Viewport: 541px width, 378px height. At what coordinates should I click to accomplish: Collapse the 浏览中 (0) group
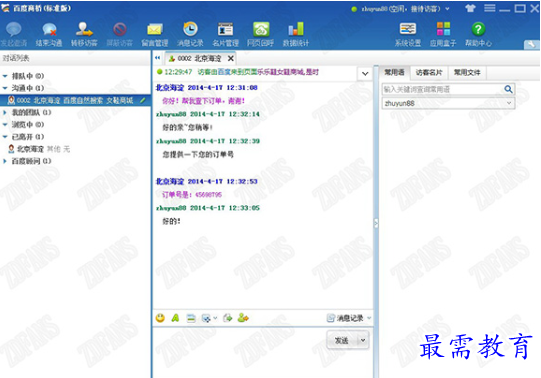pyautogui.click(x=5, y=125)
